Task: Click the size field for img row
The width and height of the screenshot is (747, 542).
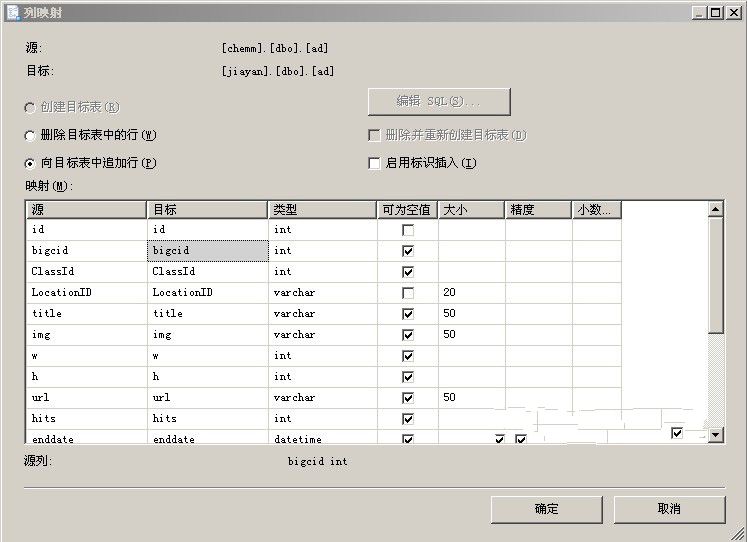Action: [x=471, y=335]
